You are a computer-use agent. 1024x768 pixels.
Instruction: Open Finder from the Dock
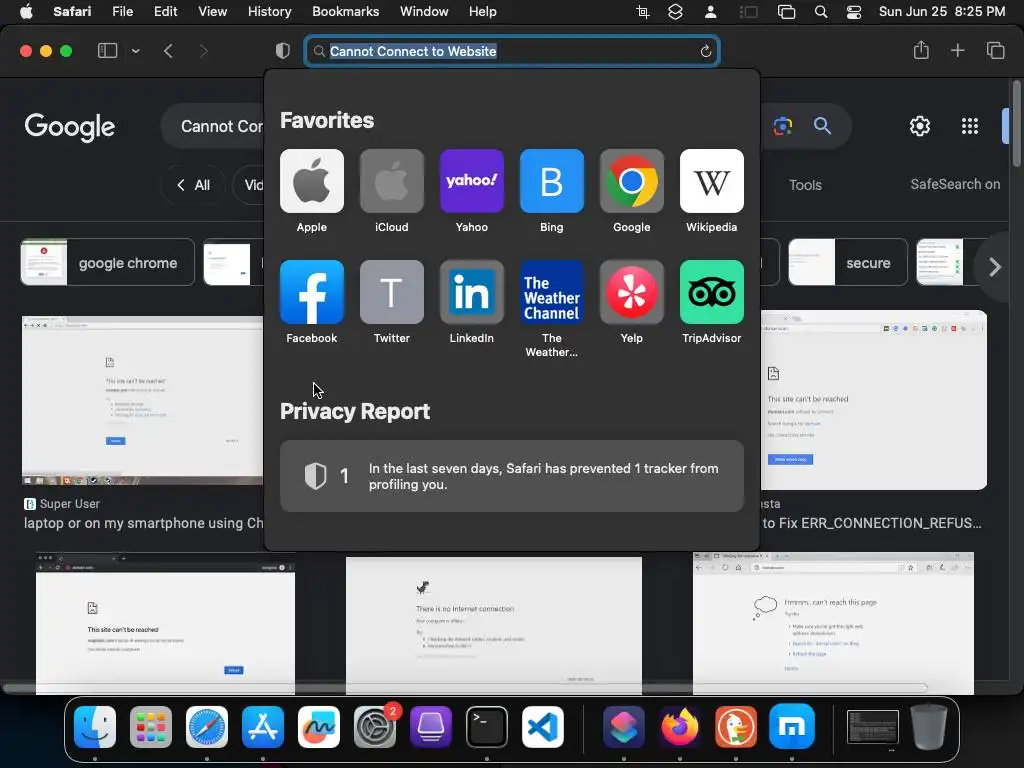tap(95, 727)
